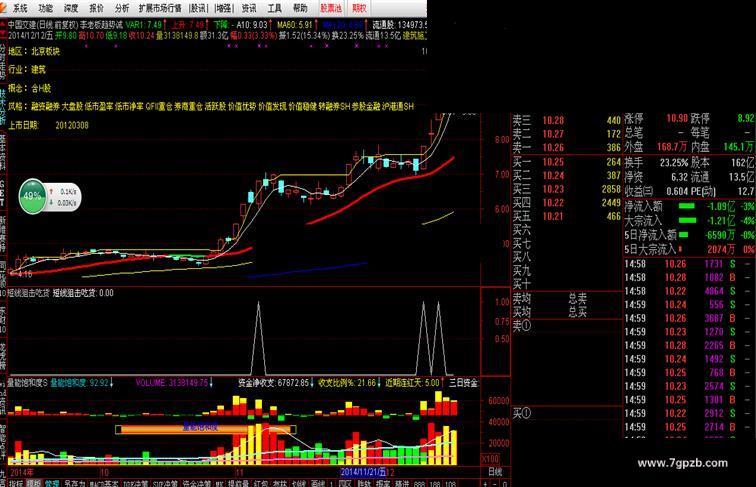Select the trade row with volume 3687
The width and height of the screenshot is (756, 487).
(689, 318)
